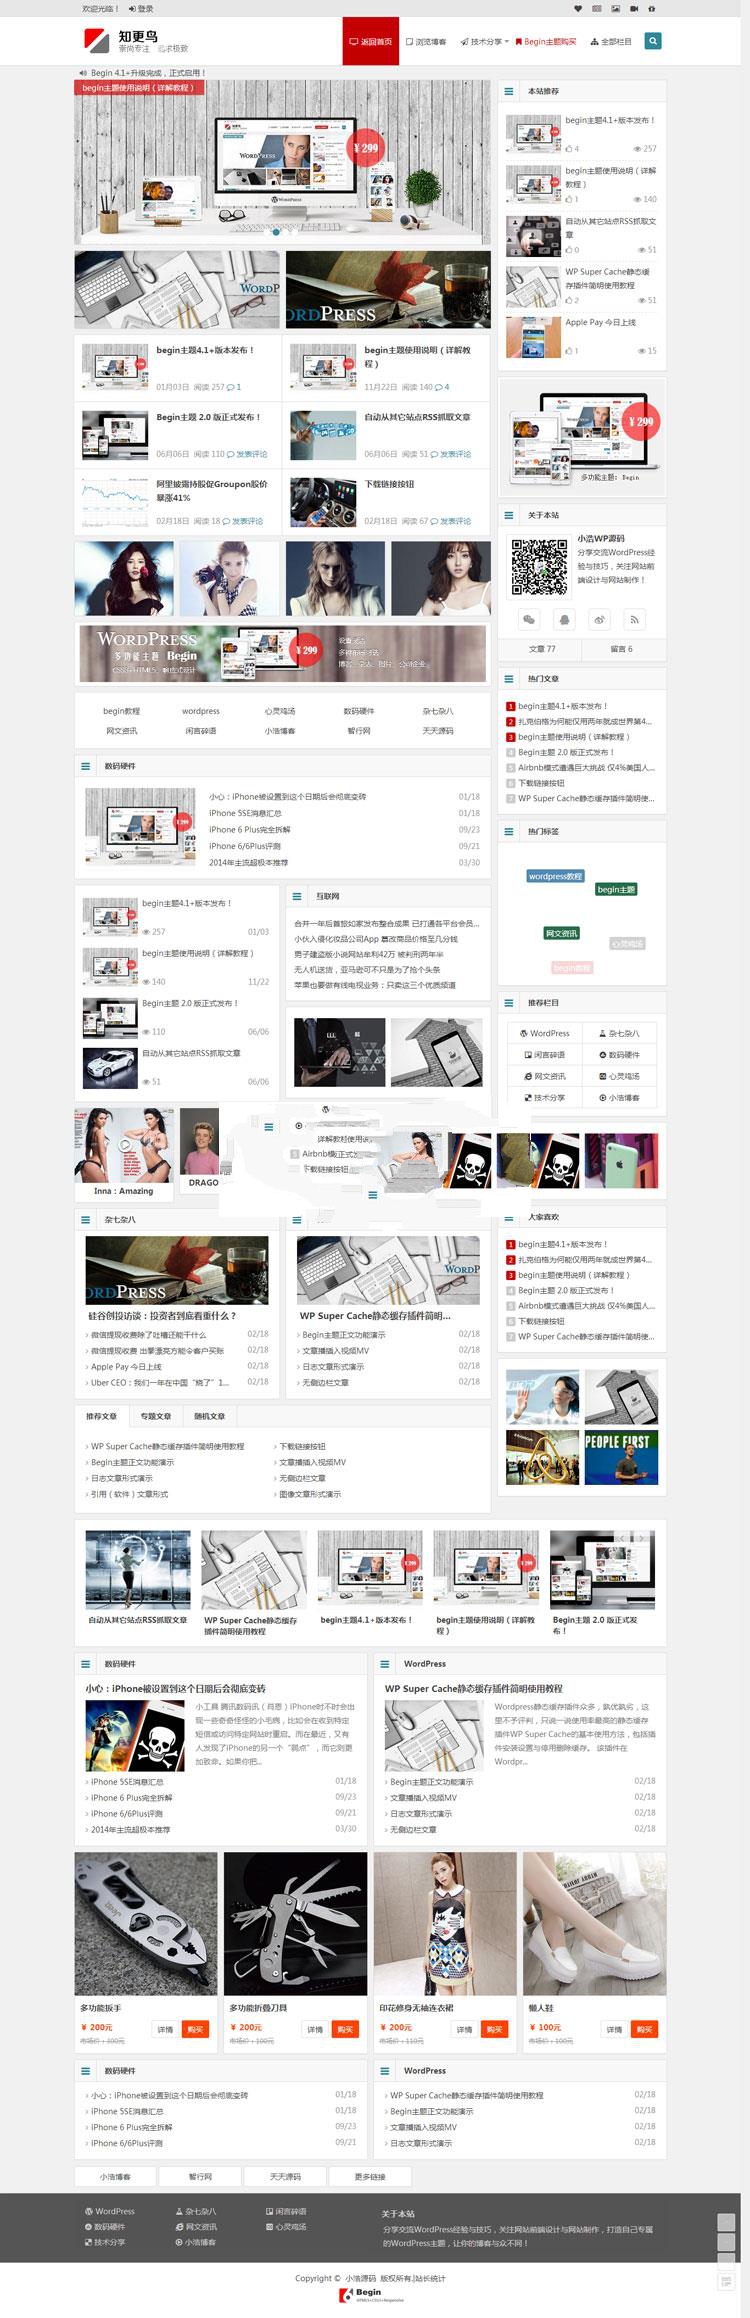Click the RSS feed icon

point(634,619)
